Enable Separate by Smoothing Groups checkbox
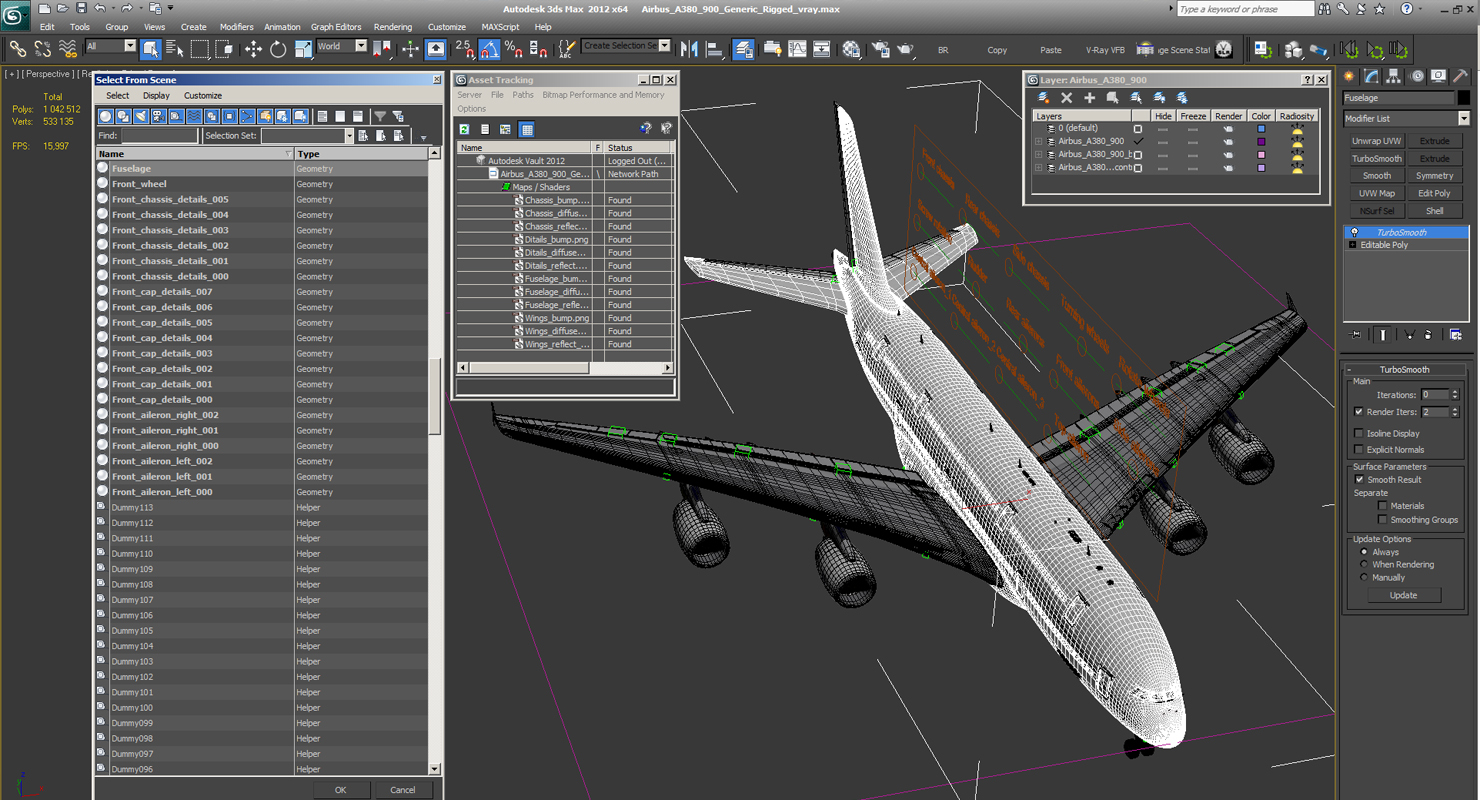1480x800 pixels. (x=1383, y=520)
